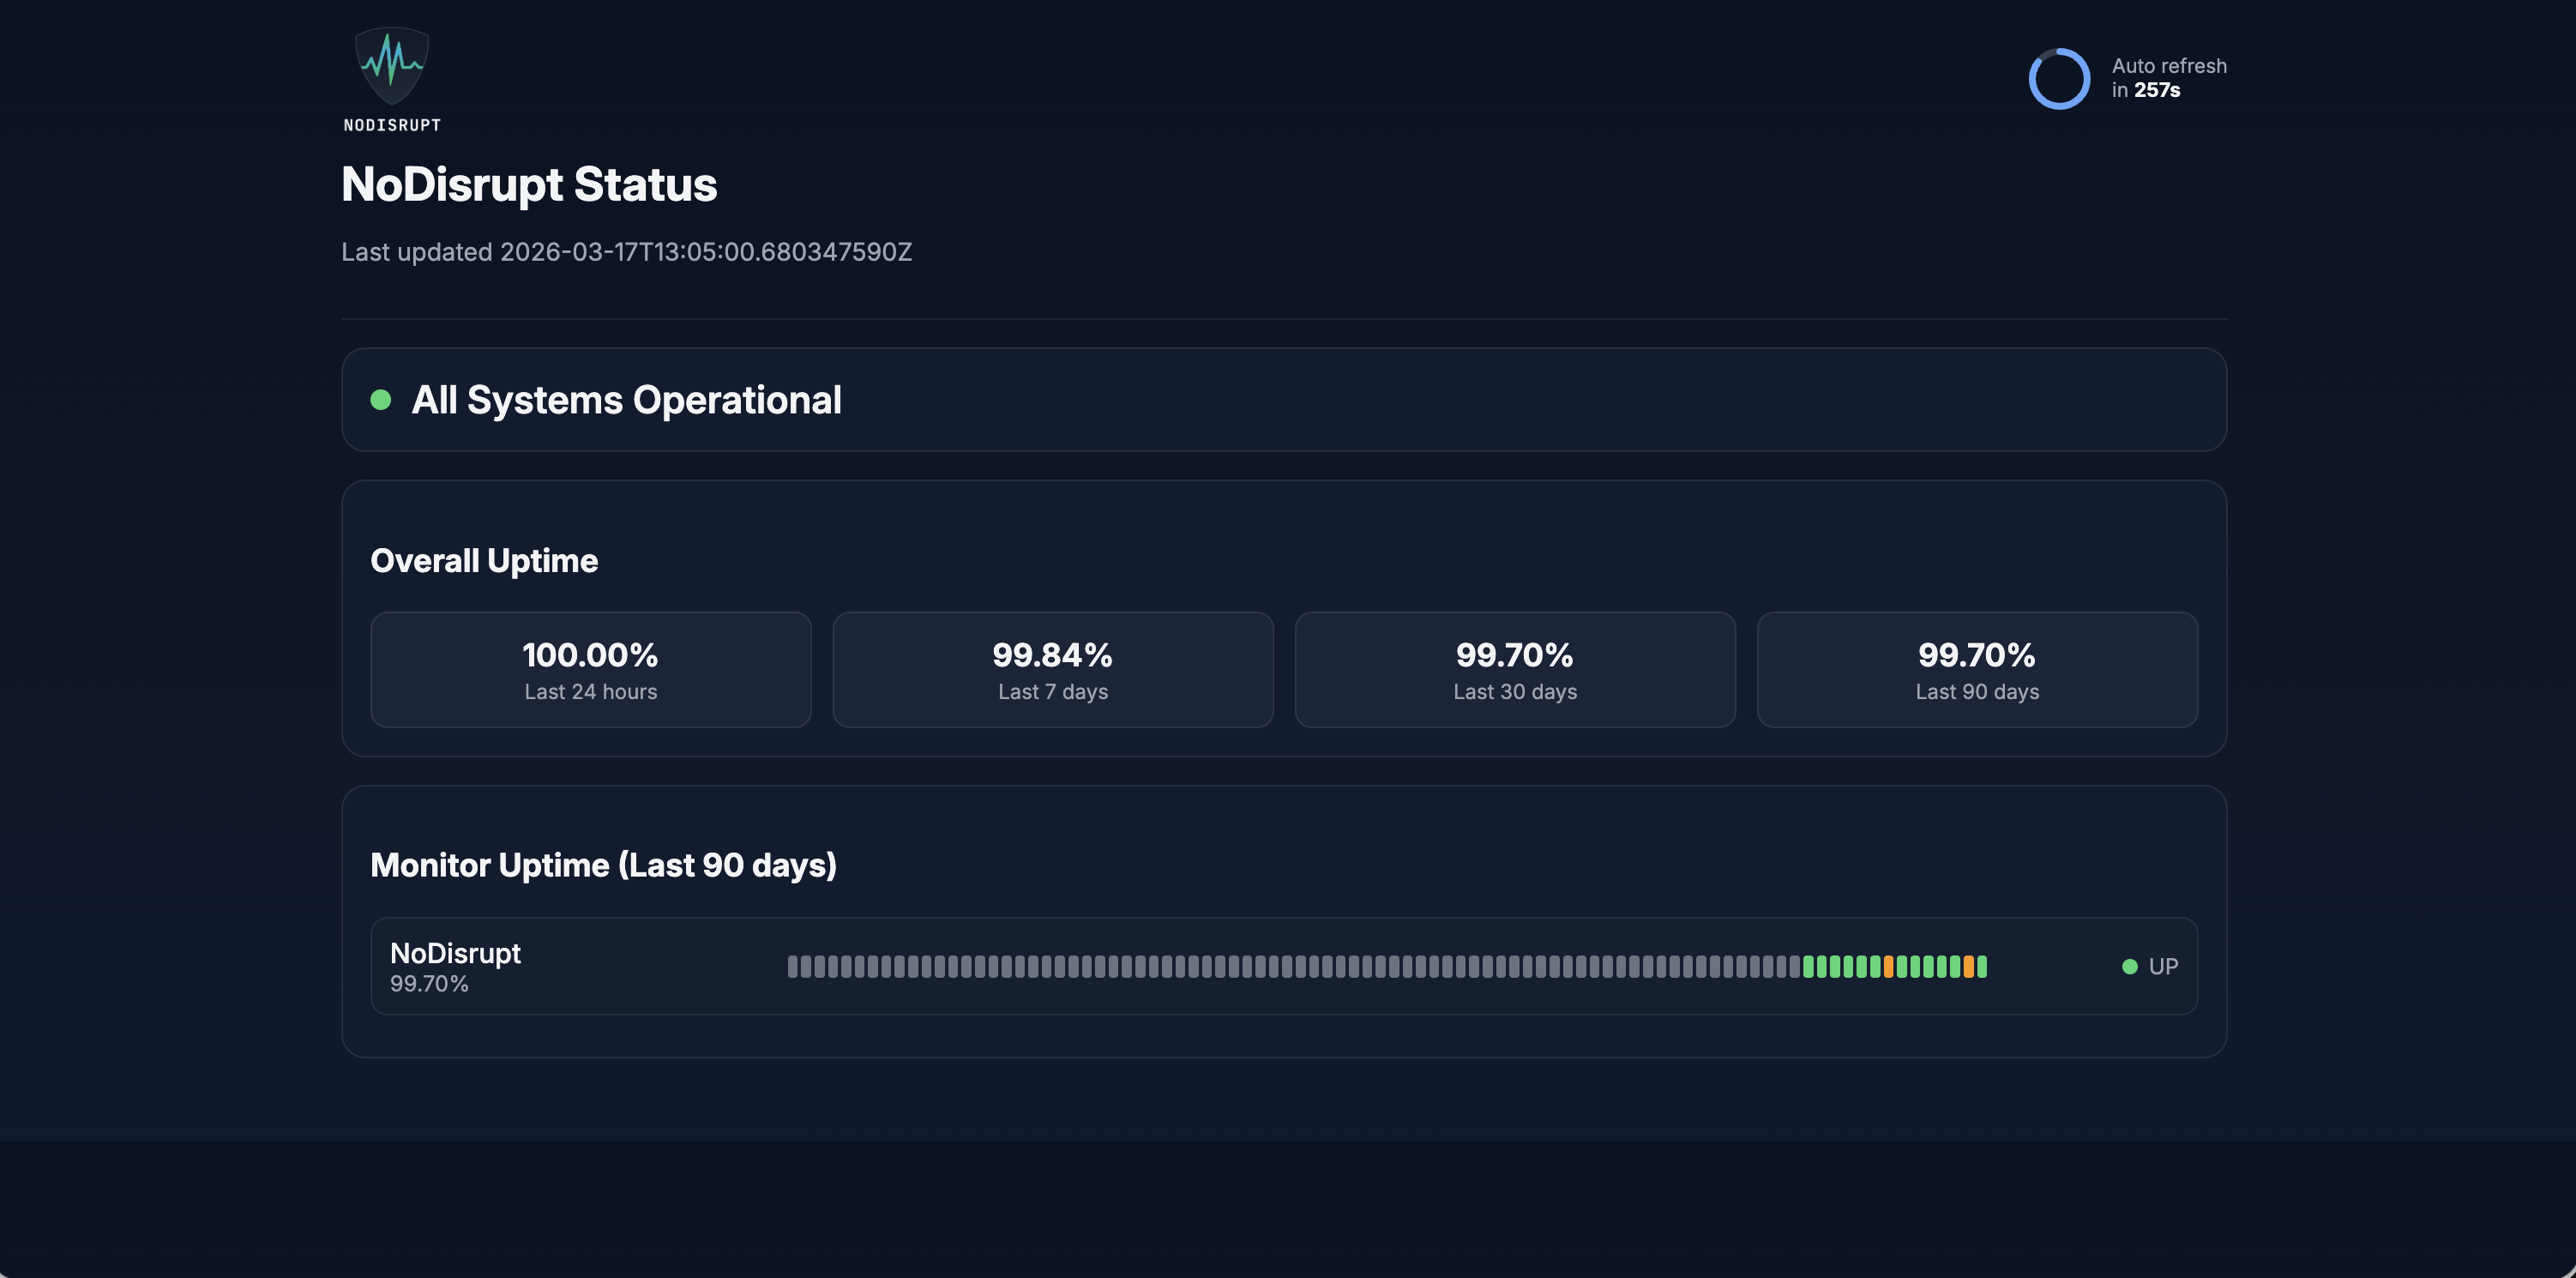
Task: Click an orange bar in the uptime history
Action: tap(1887, 966)
